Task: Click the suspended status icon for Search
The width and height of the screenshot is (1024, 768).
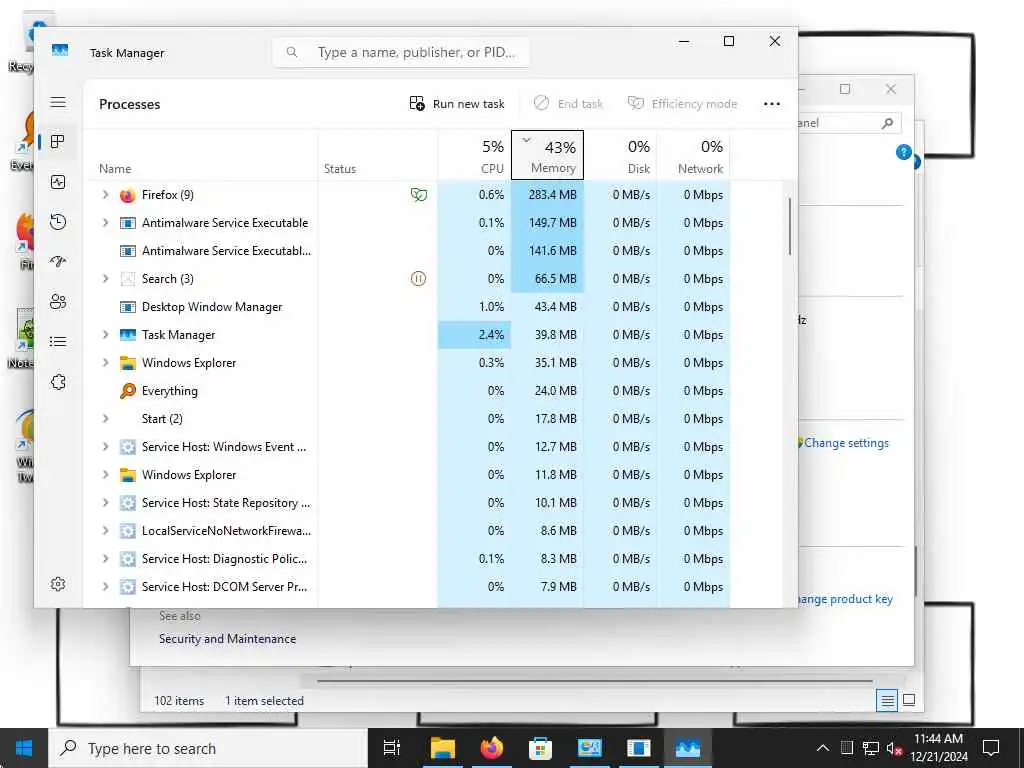Action: tap(418, 279)
